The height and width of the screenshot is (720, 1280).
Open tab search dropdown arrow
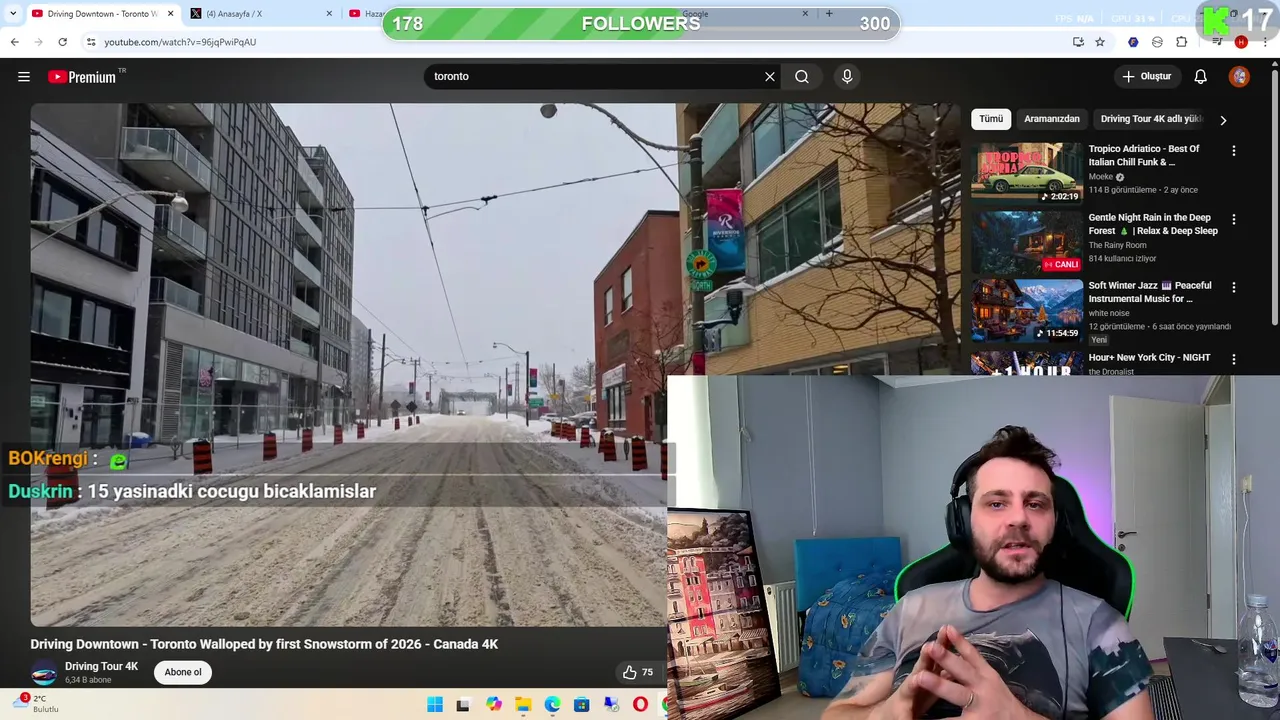(x=13, y=14)
